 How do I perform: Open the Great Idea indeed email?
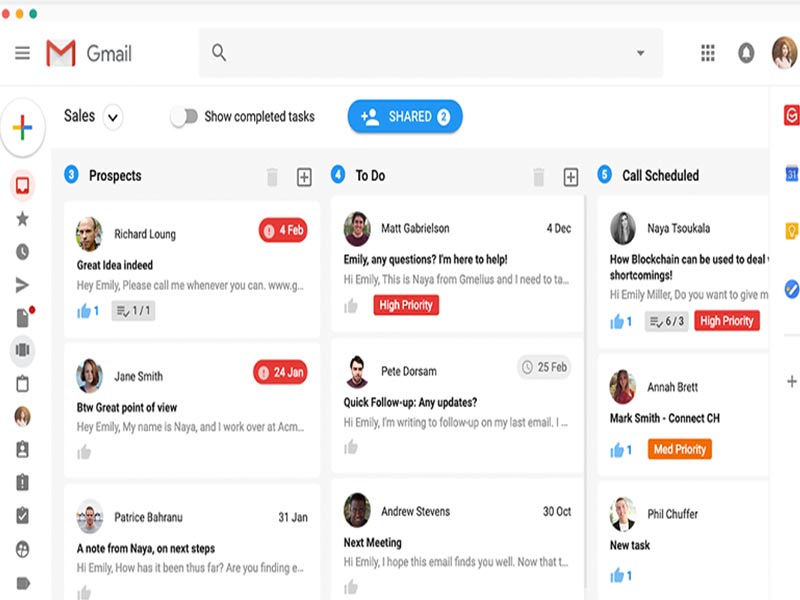[x=115, y=265]
